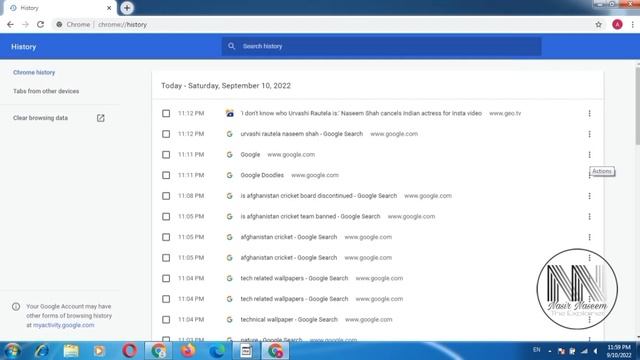Show hidden system tray icons

click(550, 351)
